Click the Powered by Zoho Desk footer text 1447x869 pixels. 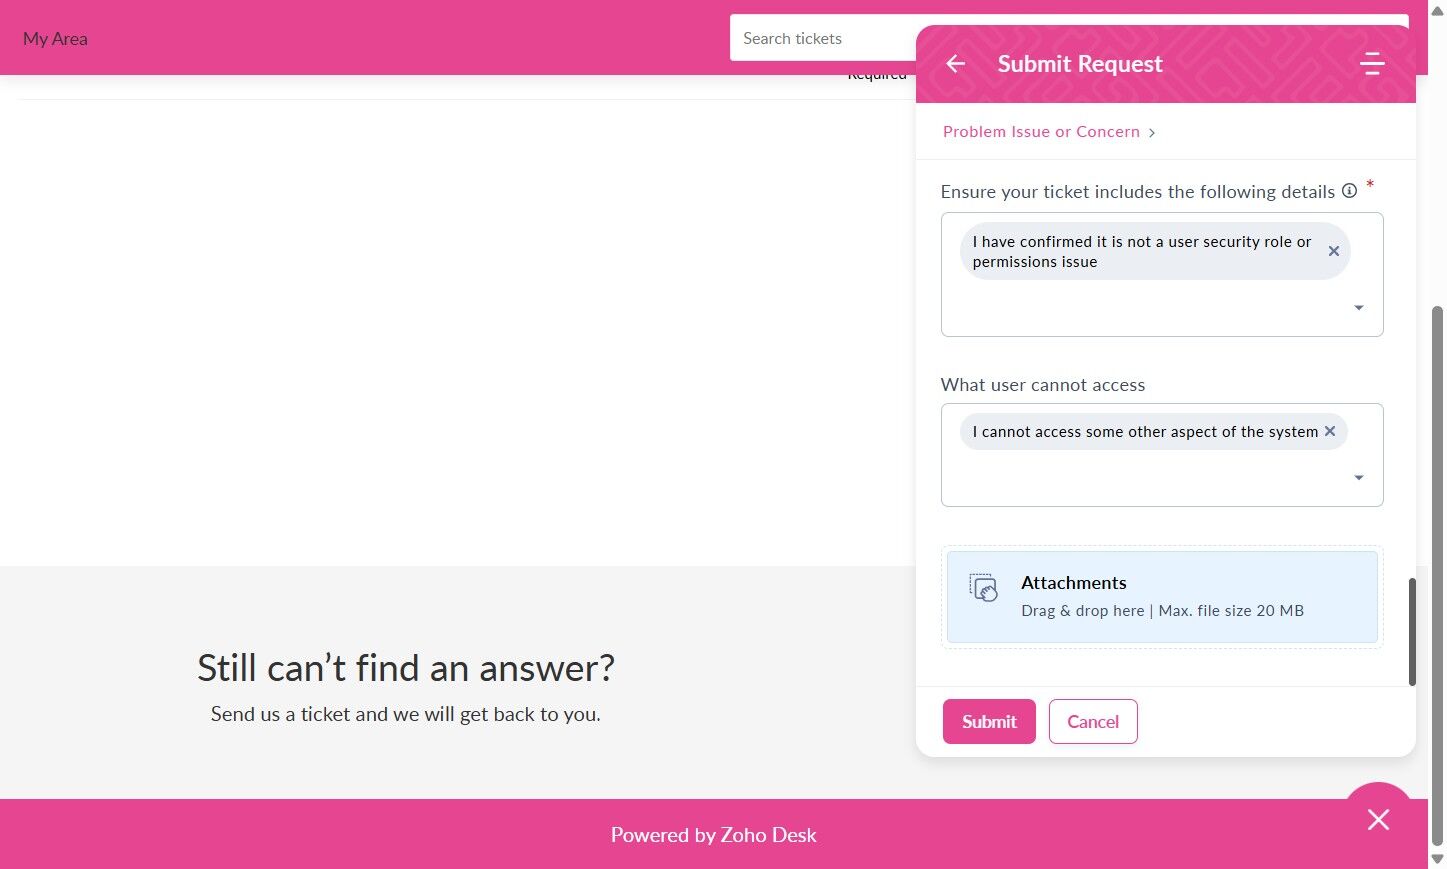[x=713, y=835]
